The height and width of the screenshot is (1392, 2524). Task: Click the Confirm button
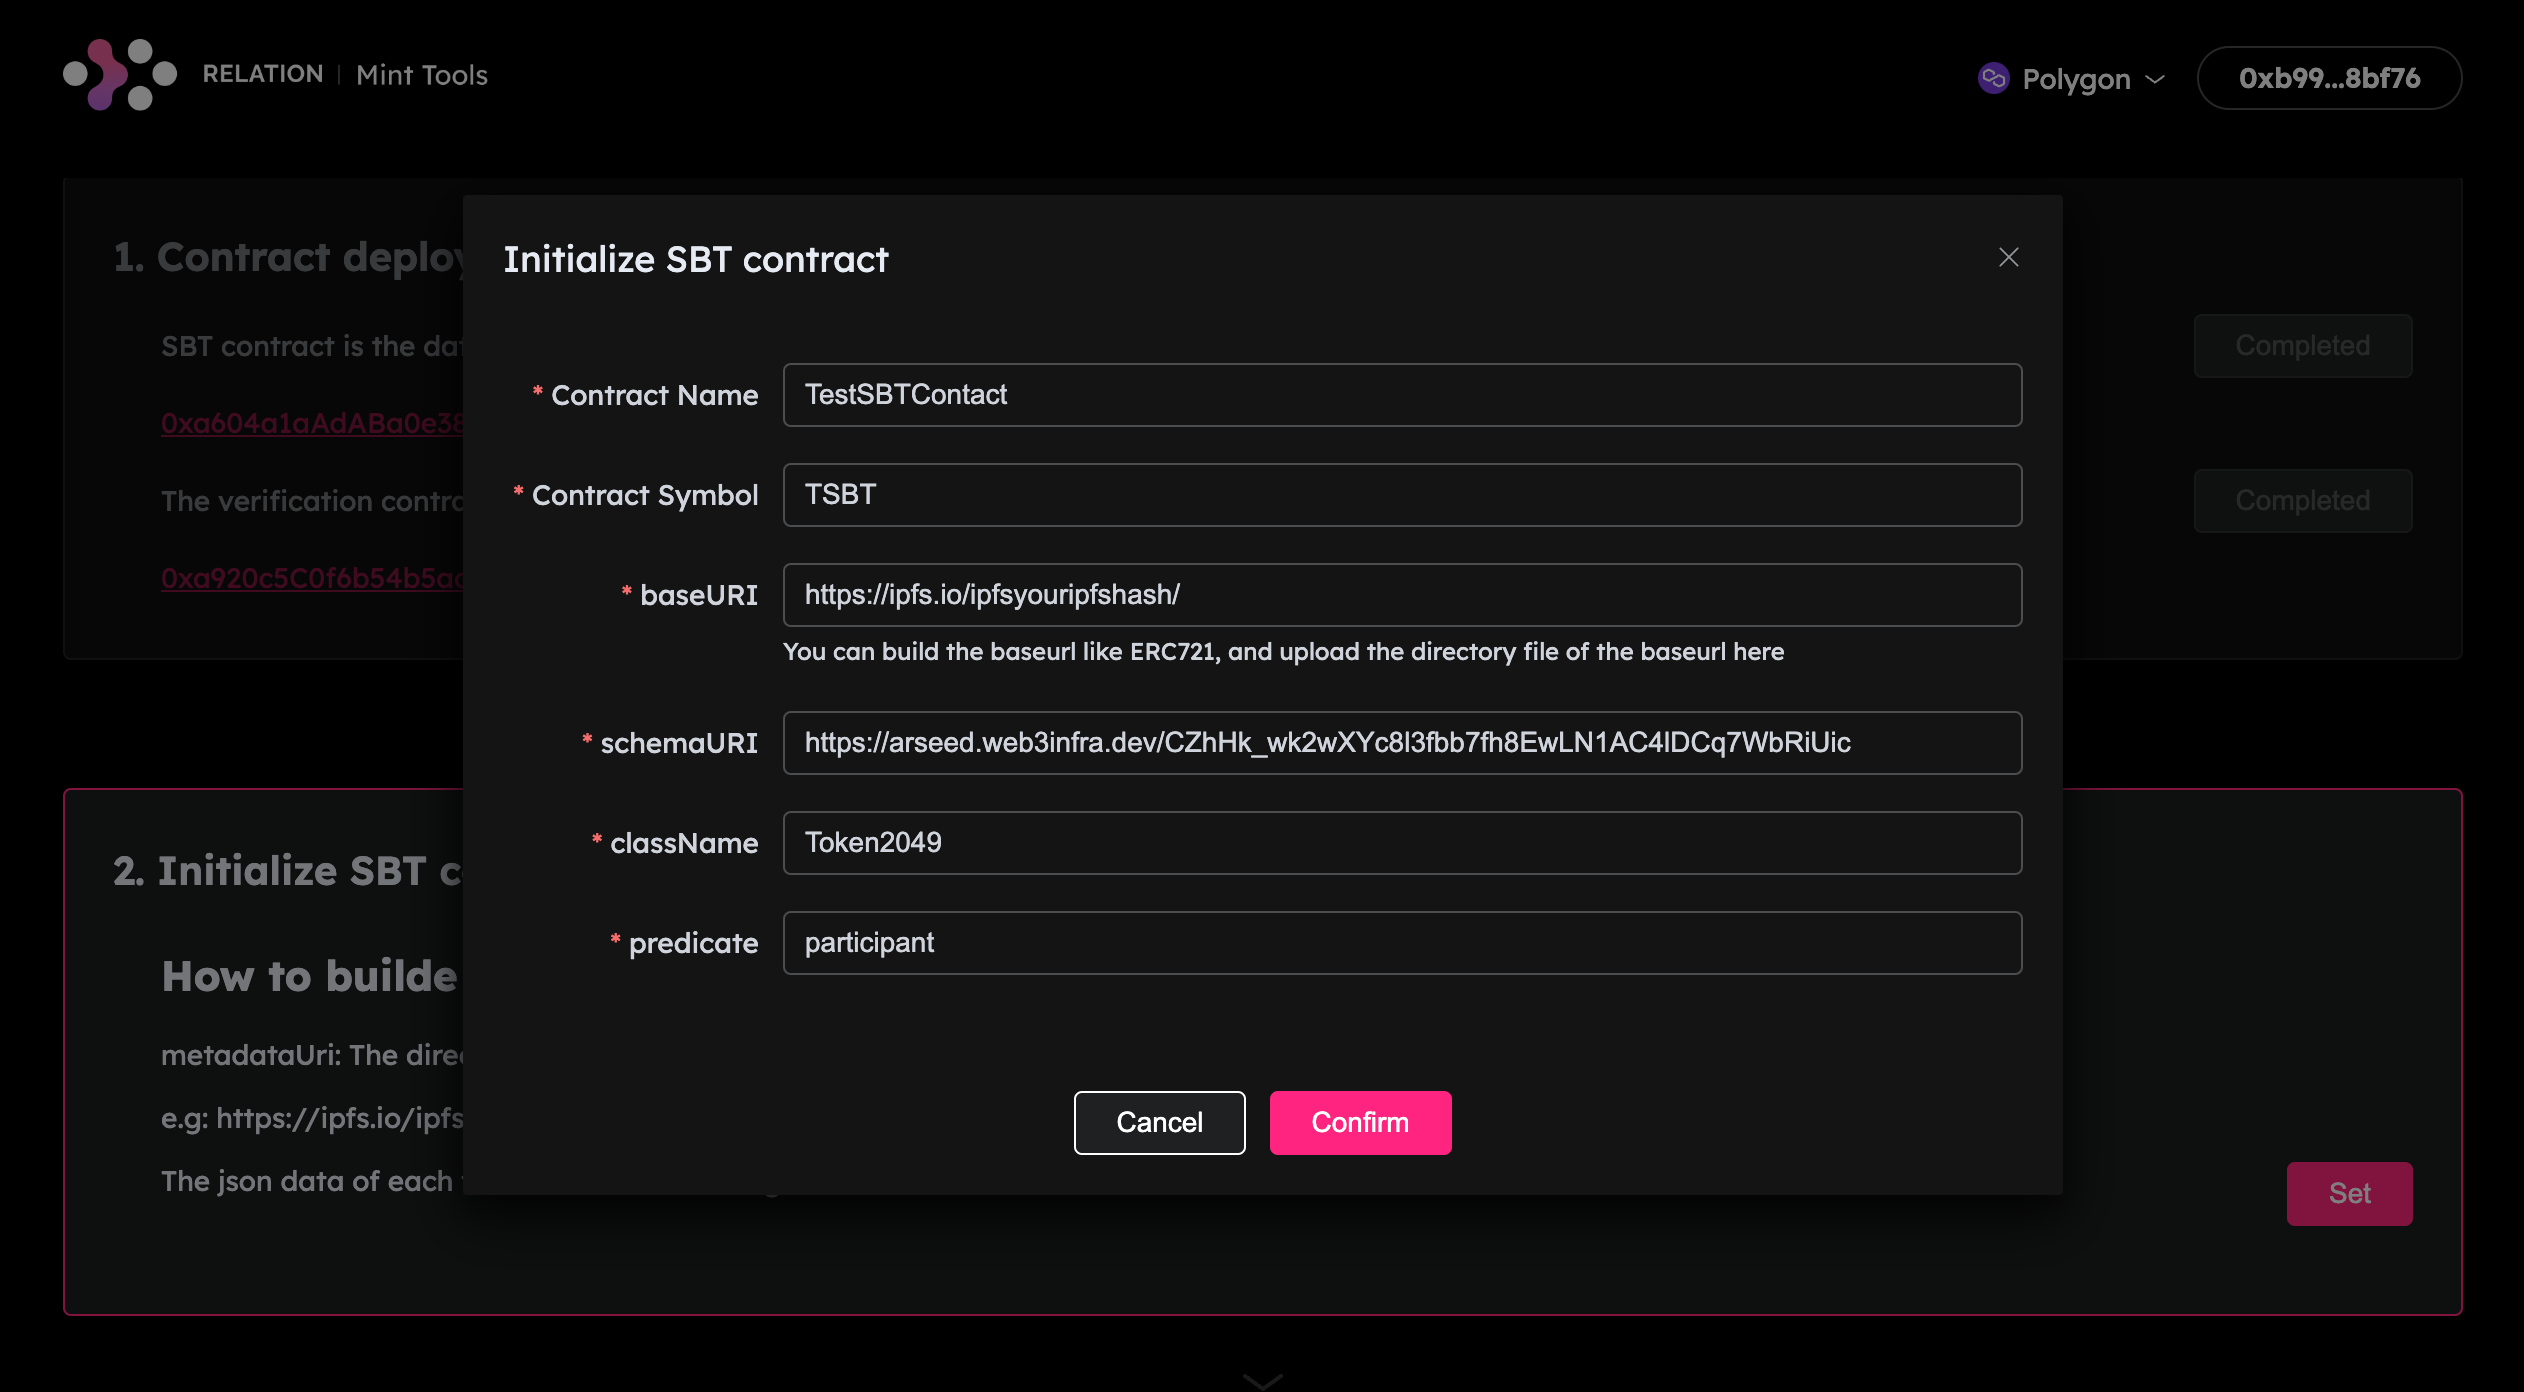[1360, 1122]
